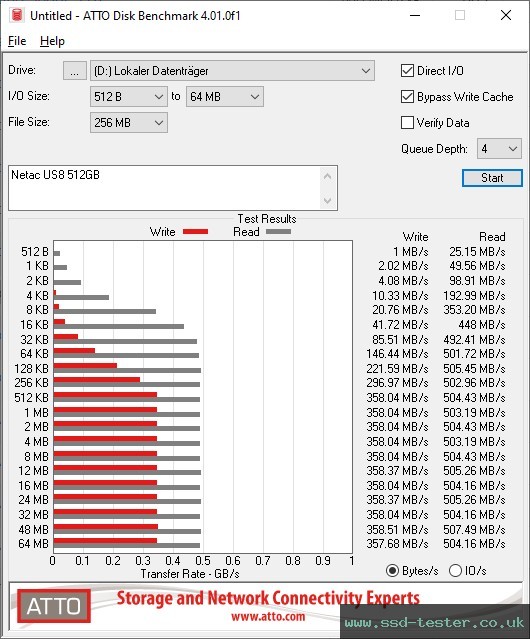530x639 pixels.
Task: Click the Storage and Network Connectivity Experts banner
Action: coord(268,598)
